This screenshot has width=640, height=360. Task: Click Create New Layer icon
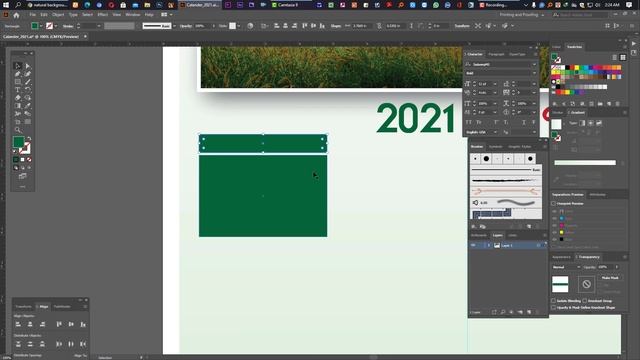coord(529,312)
